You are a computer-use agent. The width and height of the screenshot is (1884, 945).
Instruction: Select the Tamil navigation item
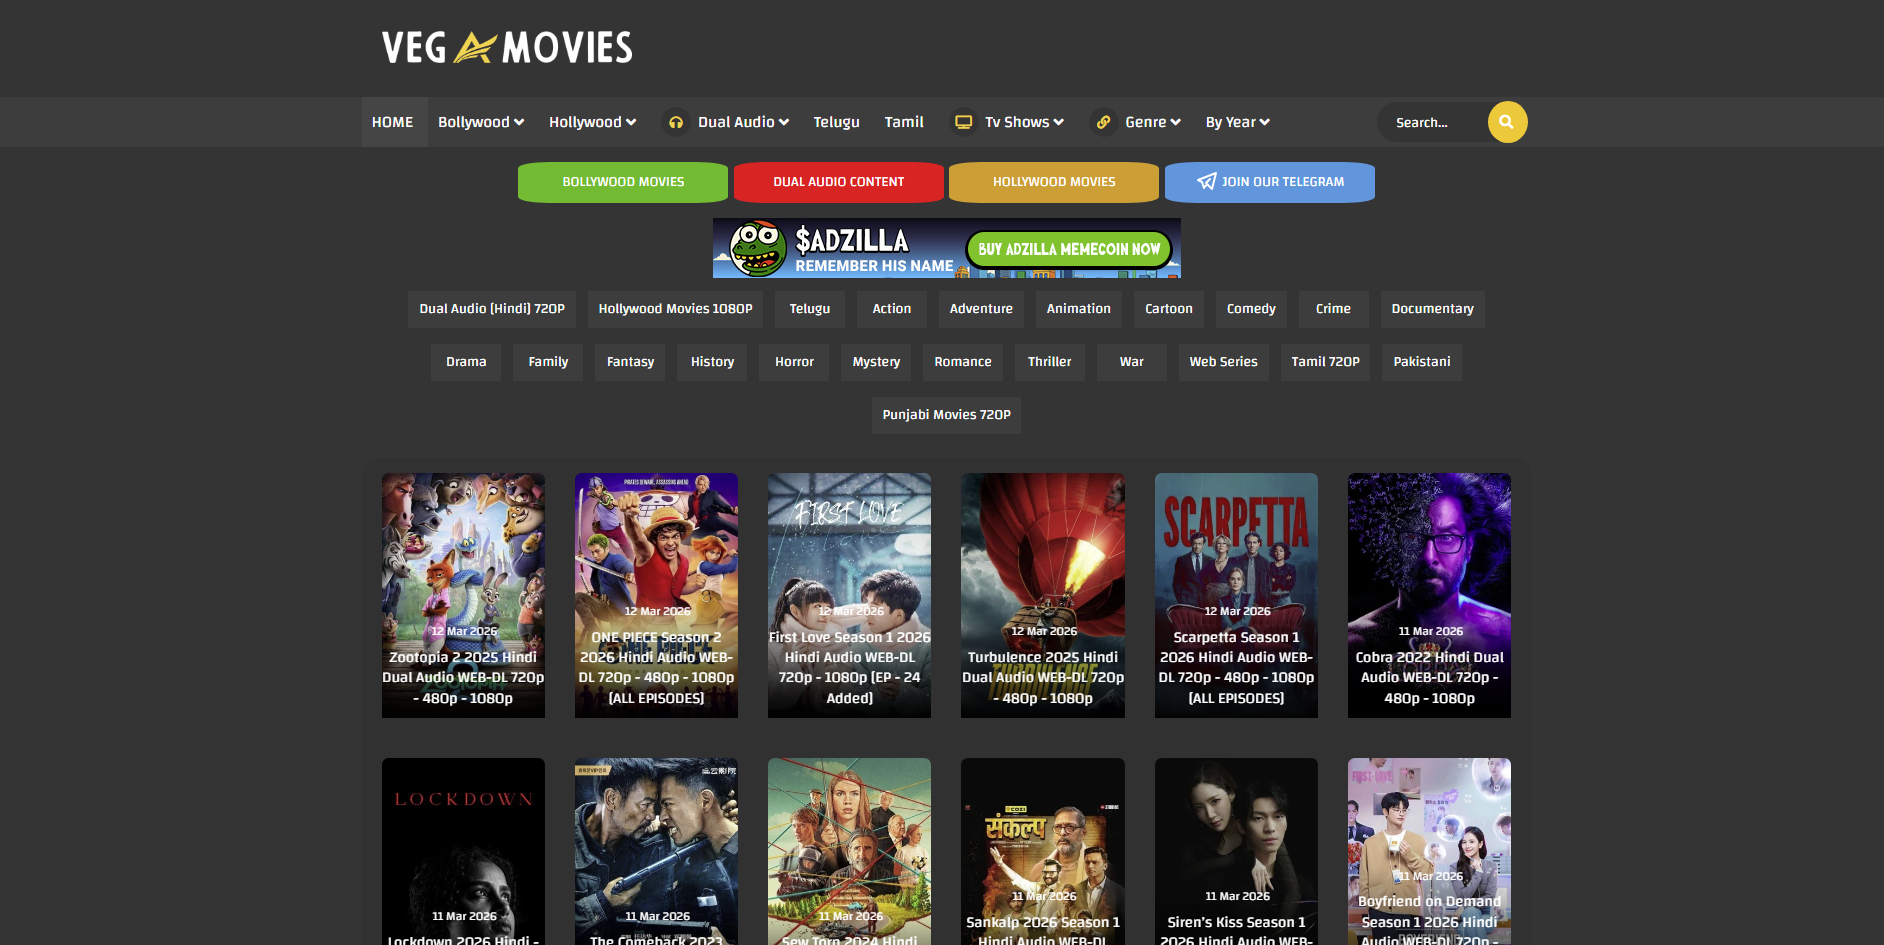(x=903, y=122)
